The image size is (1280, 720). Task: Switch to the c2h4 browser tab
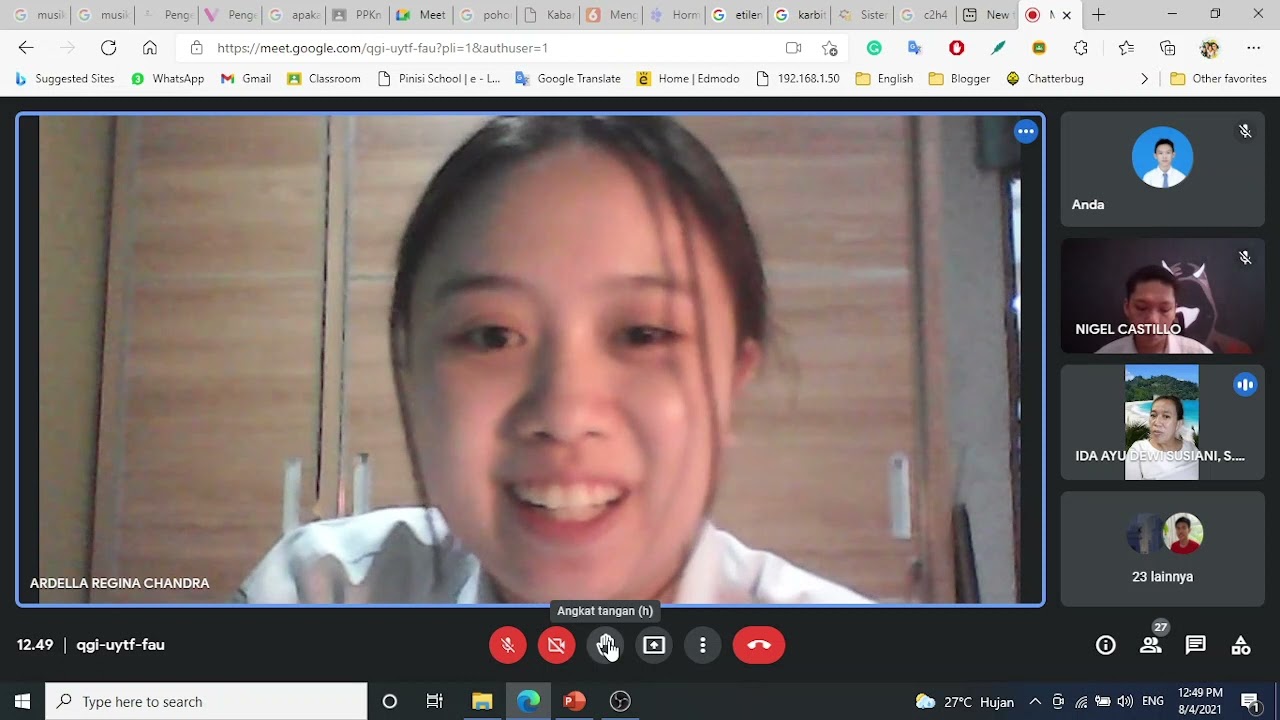pos(925,15)
